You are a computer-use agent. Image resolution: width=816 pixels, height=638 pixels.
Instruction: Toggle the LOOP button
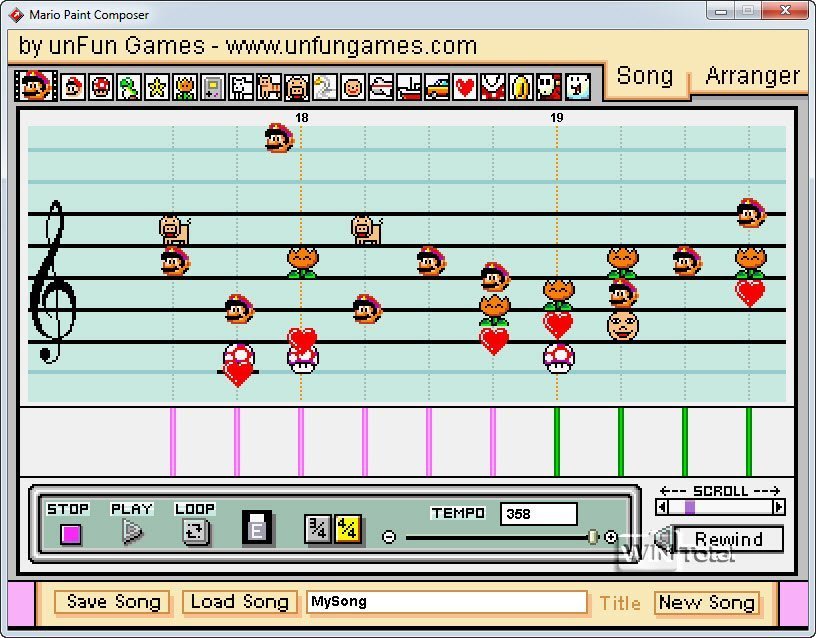(x=195, y=532)
